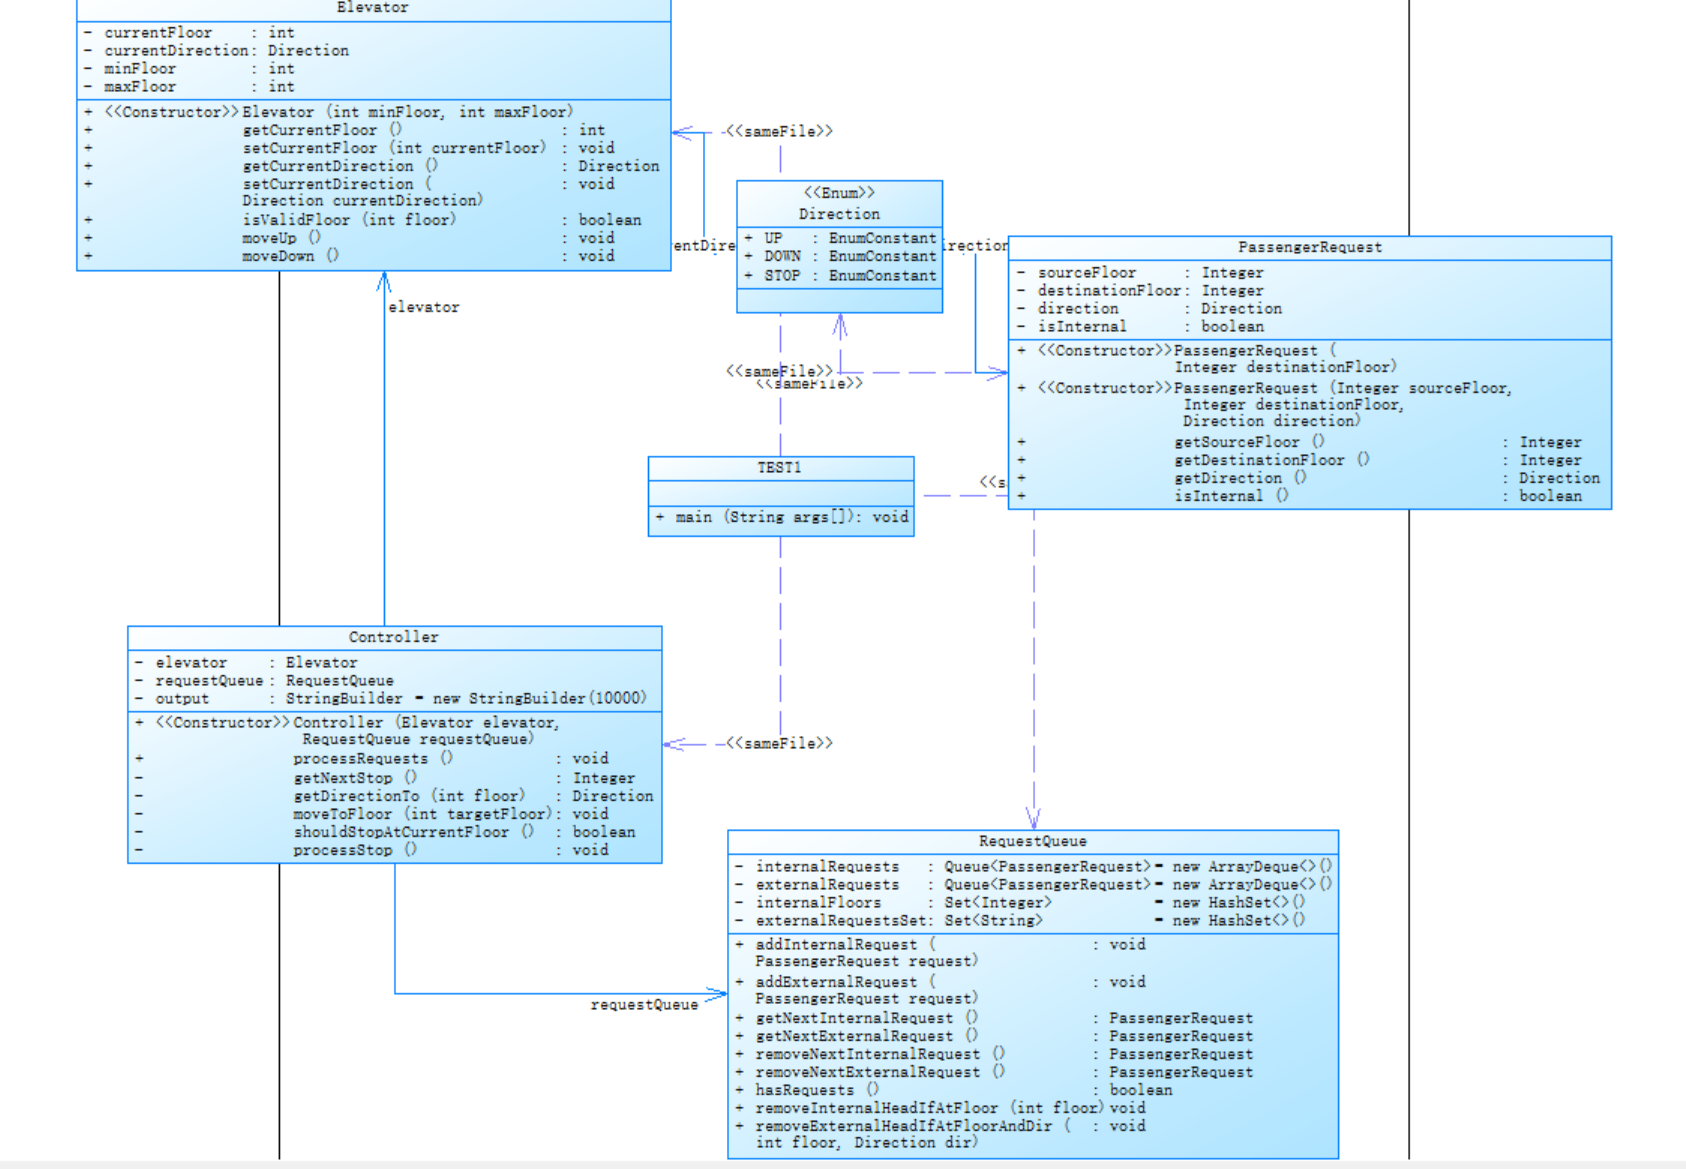This screenshot has width=1686, height=1169.
Task: Select the <<sameFile>> label beside Controller class
Action: pos(779,743)
